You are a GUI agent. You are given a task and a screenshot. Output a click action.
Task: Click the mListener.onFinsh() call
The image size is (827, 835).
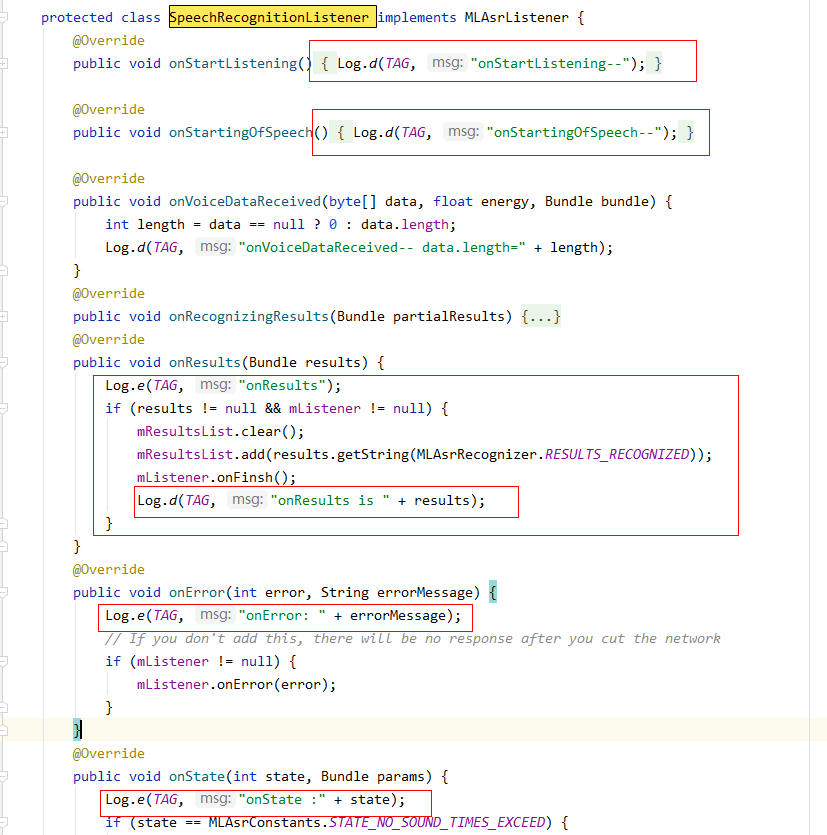coord(216,477)
